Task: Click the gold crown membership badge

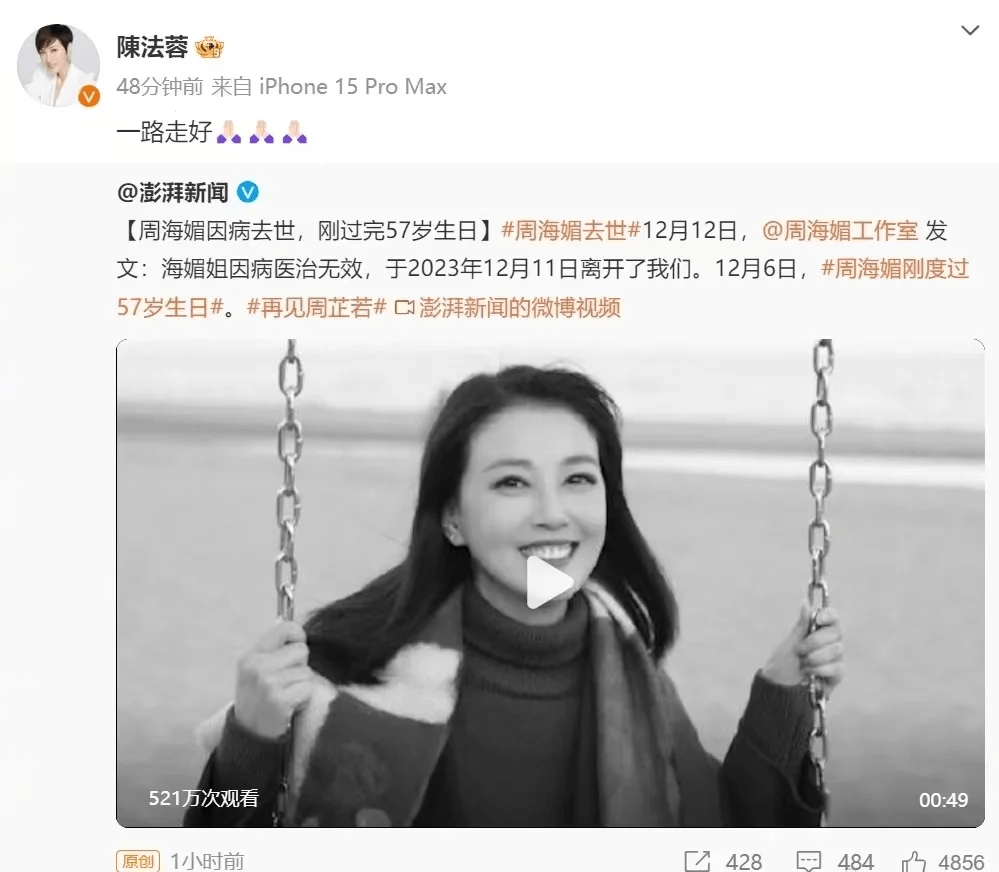Action: [209, 48]
